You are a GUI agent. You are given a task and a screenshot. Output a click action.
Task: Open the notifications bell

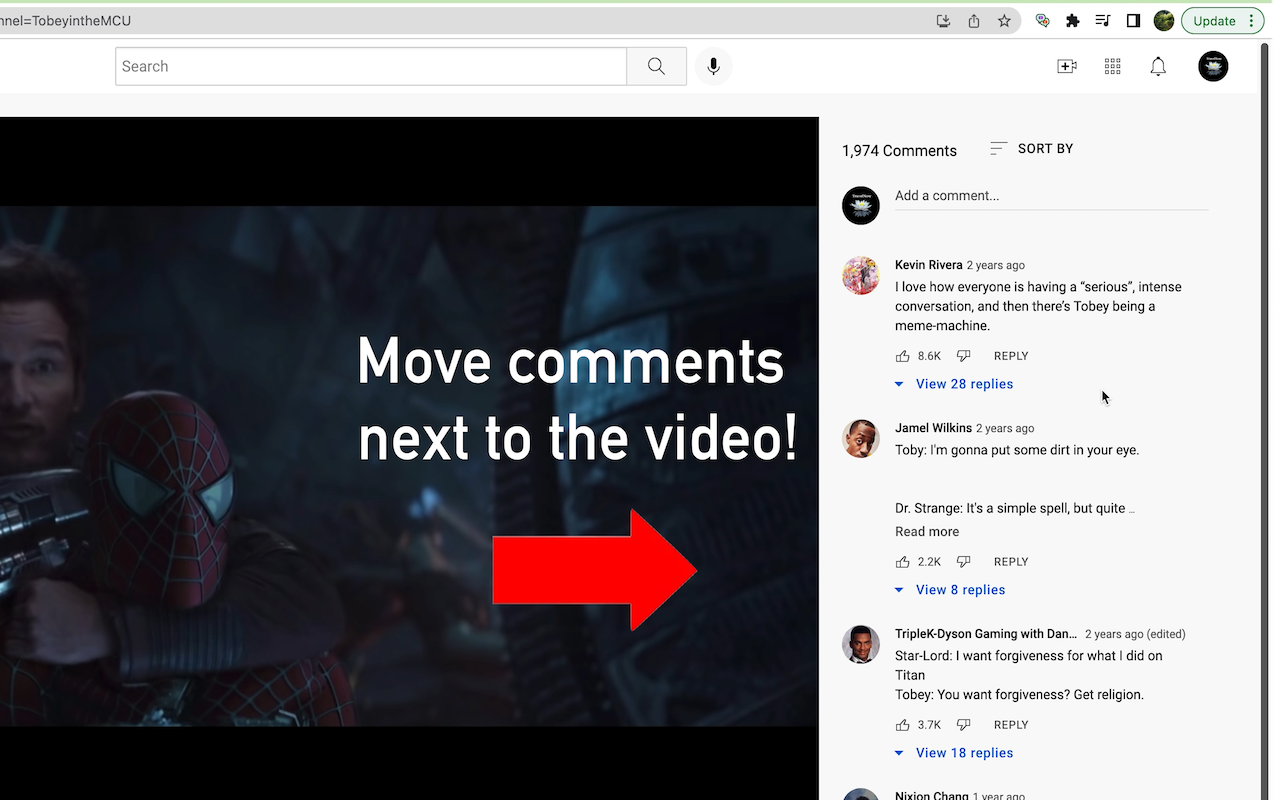(x=1158, y=66)
